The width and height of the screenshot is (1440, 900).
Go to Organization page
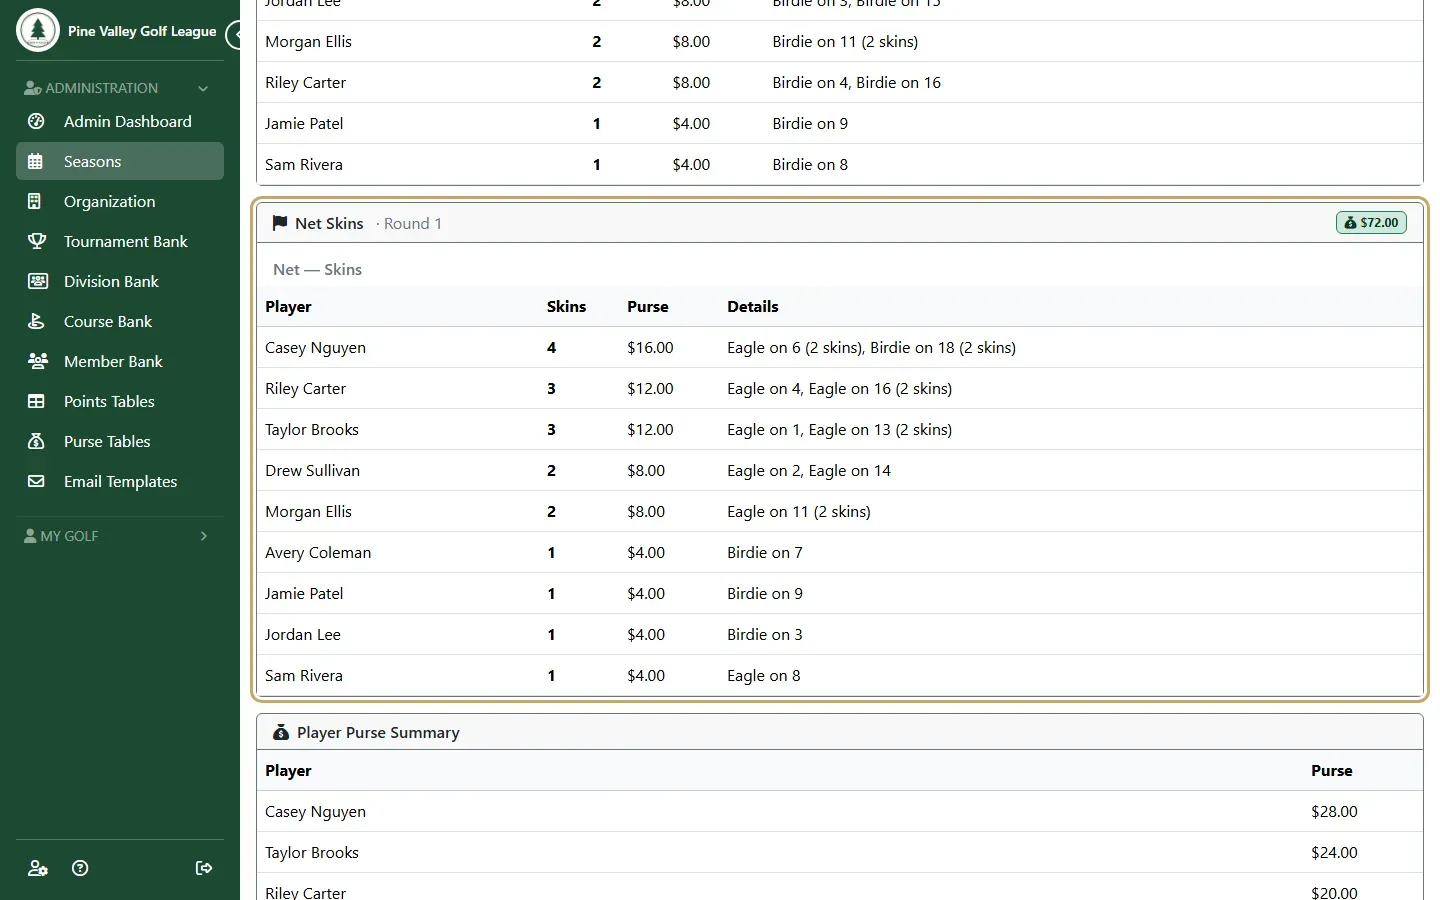pyautogui.click(x=120, y=201)
